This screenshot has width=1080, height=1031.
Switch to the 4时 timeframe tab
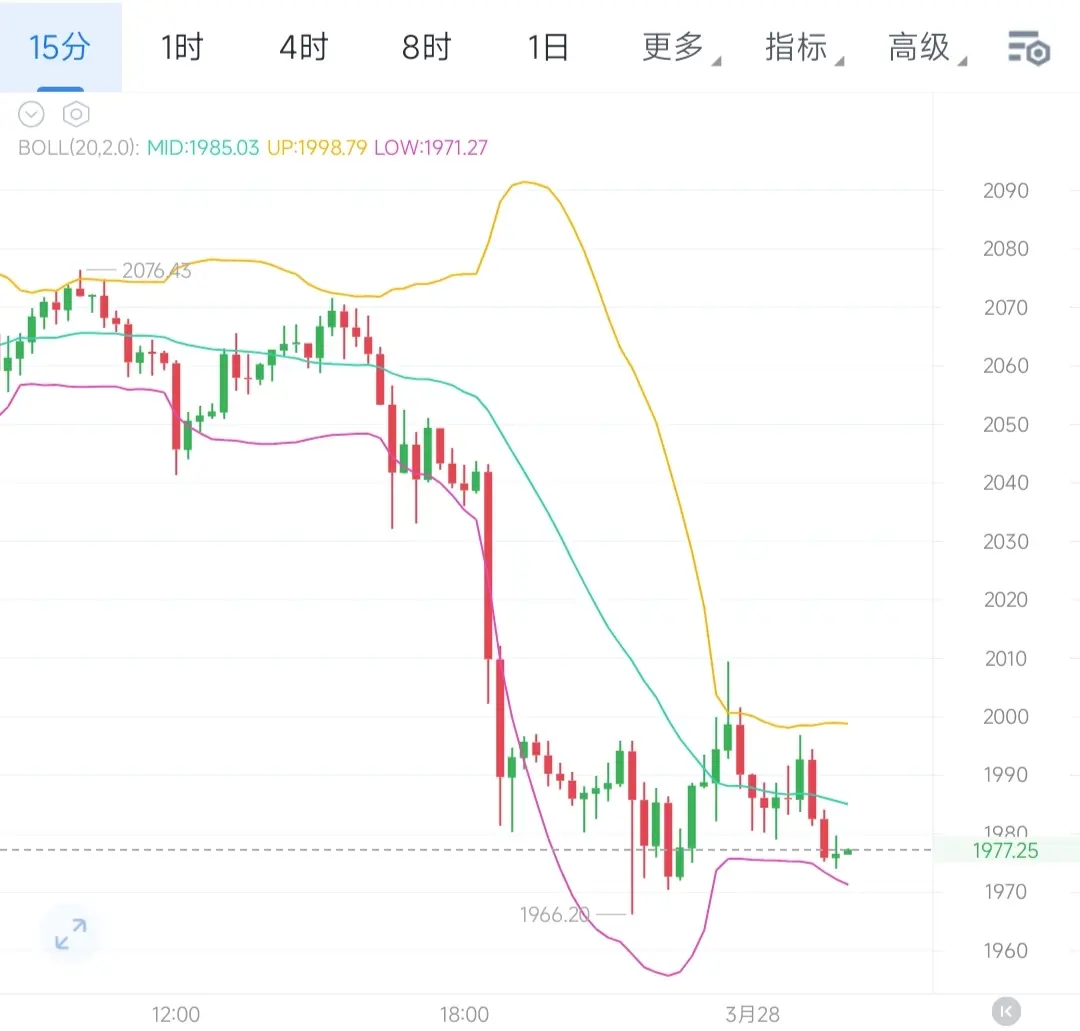(x=304, y=48)
